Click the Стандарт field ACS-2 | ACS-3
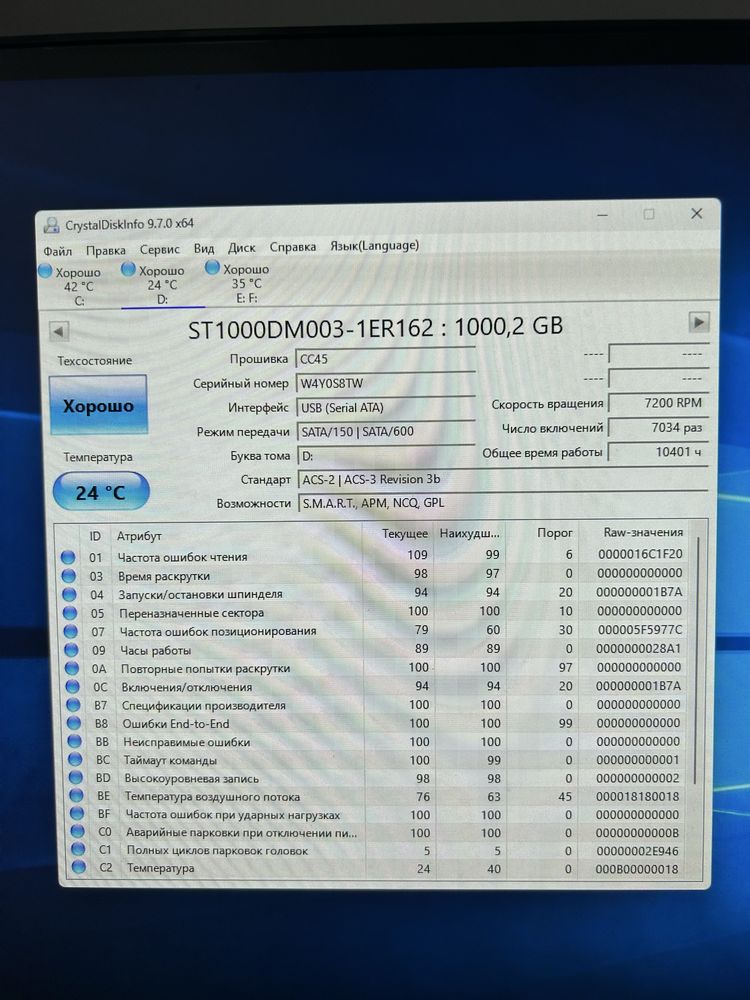Viewport: 750px width, 1000px height. point(503,479)
